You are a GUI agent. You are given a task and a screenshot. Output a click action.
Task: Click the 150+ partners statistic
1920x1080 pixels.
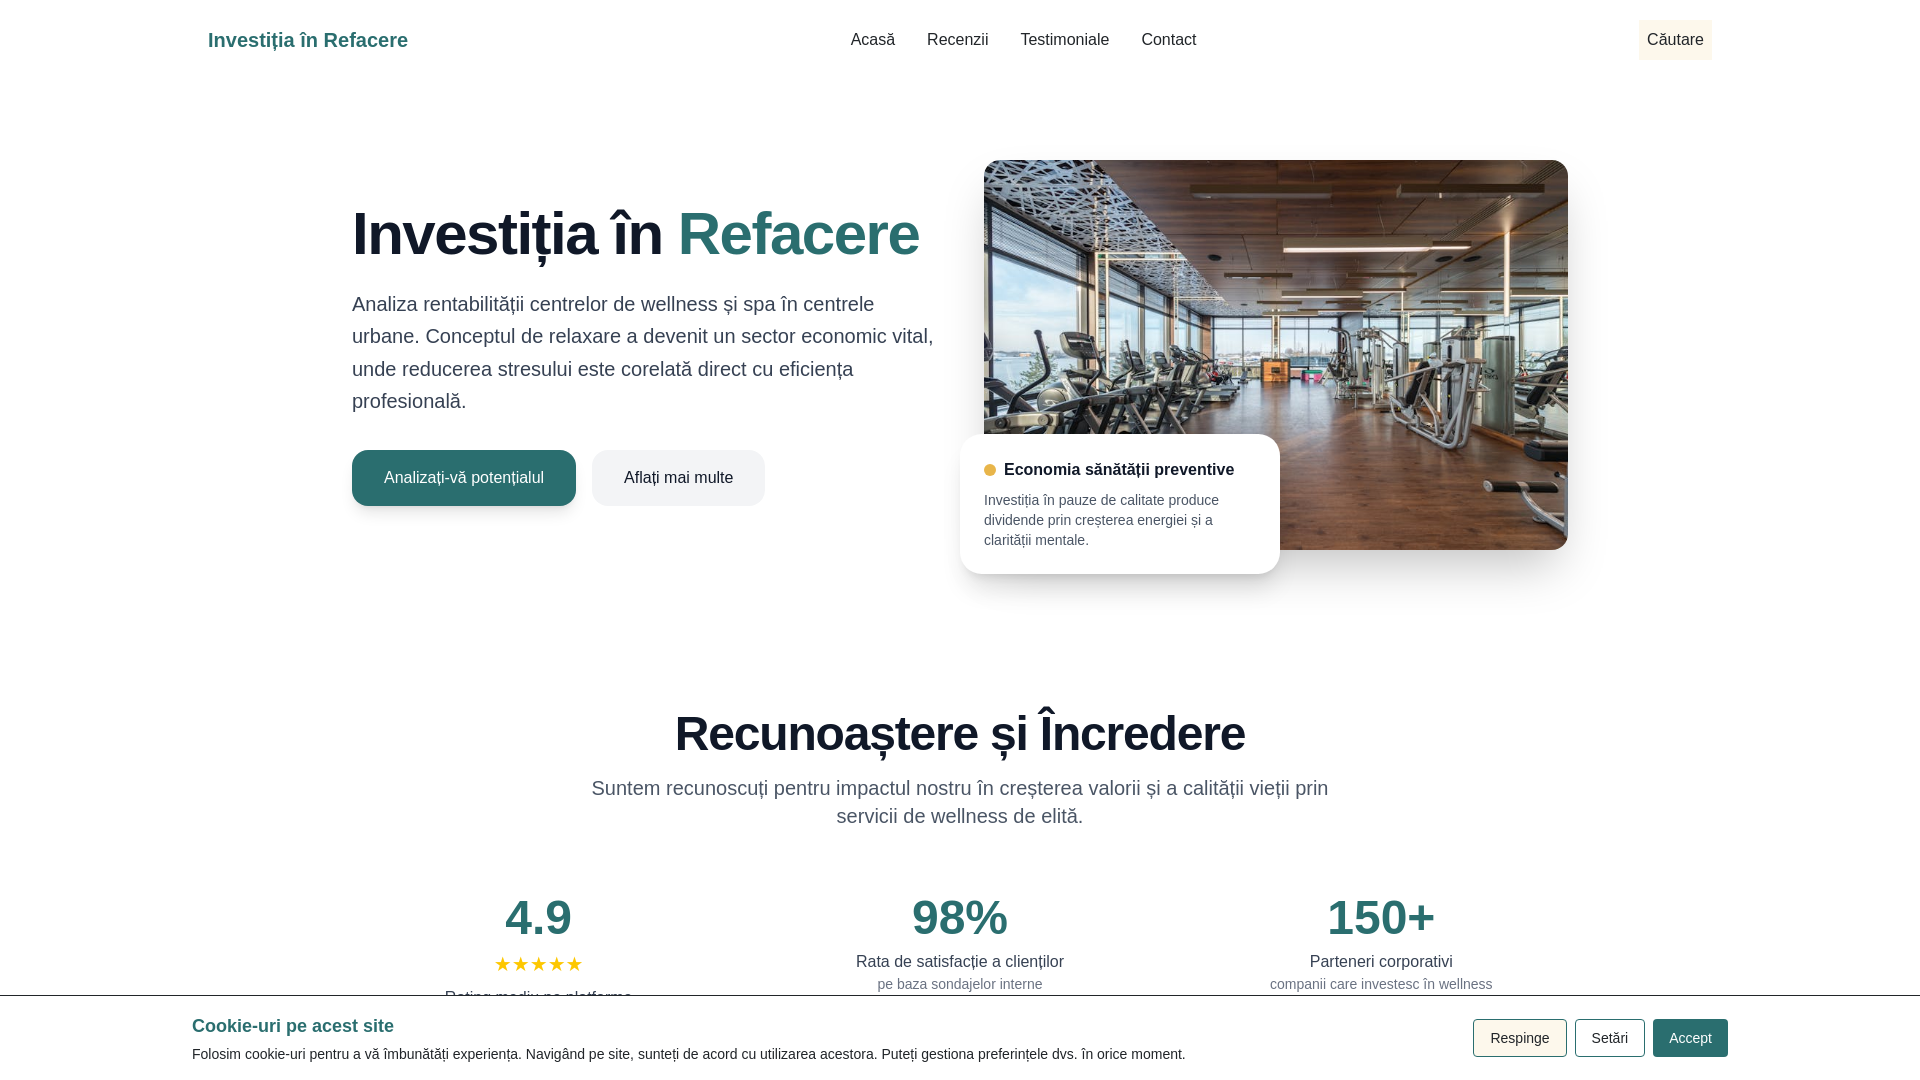click(1381, 918)
